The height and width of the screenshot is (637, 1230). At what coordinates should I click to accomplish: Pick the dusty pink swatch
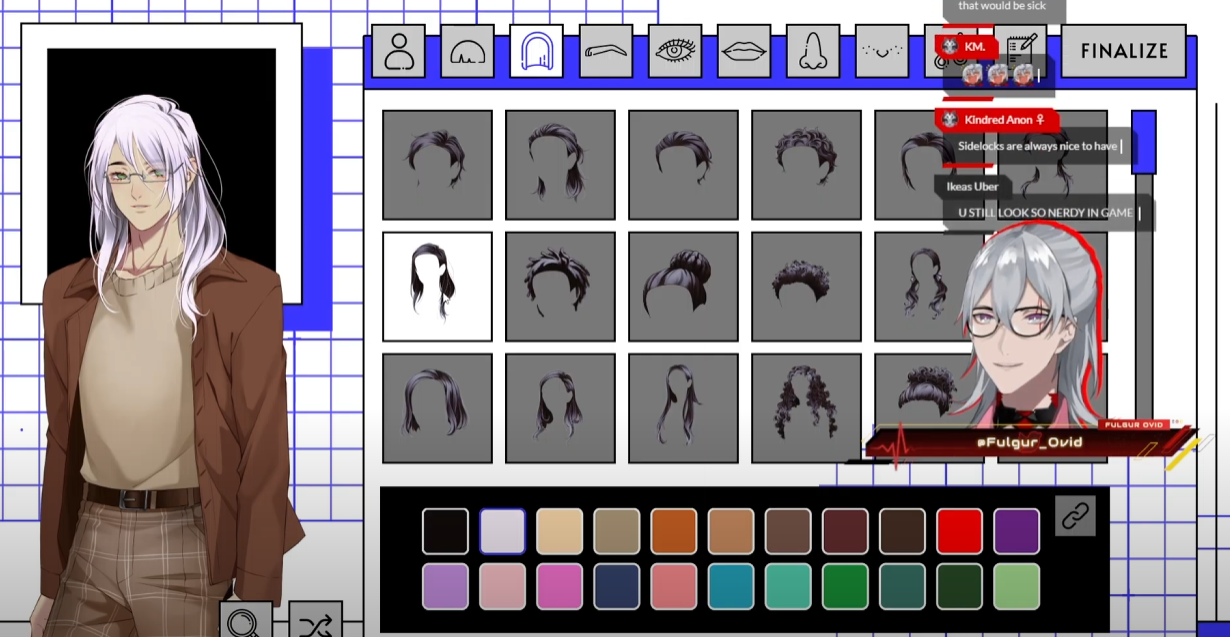(502, 587)
